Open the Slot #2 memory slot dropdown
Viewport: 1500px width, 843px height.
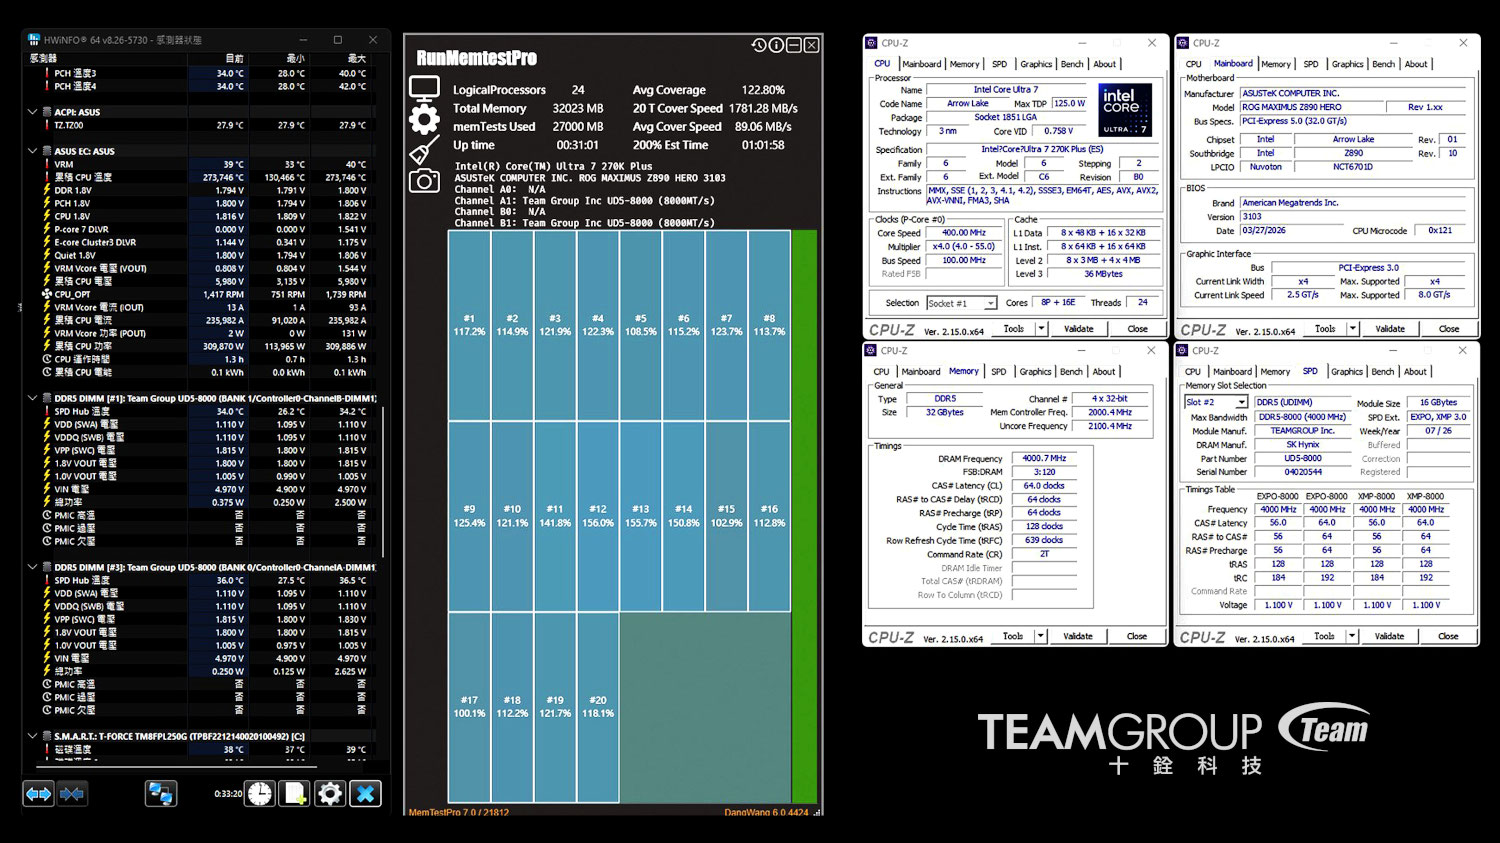coord(1241,402)
